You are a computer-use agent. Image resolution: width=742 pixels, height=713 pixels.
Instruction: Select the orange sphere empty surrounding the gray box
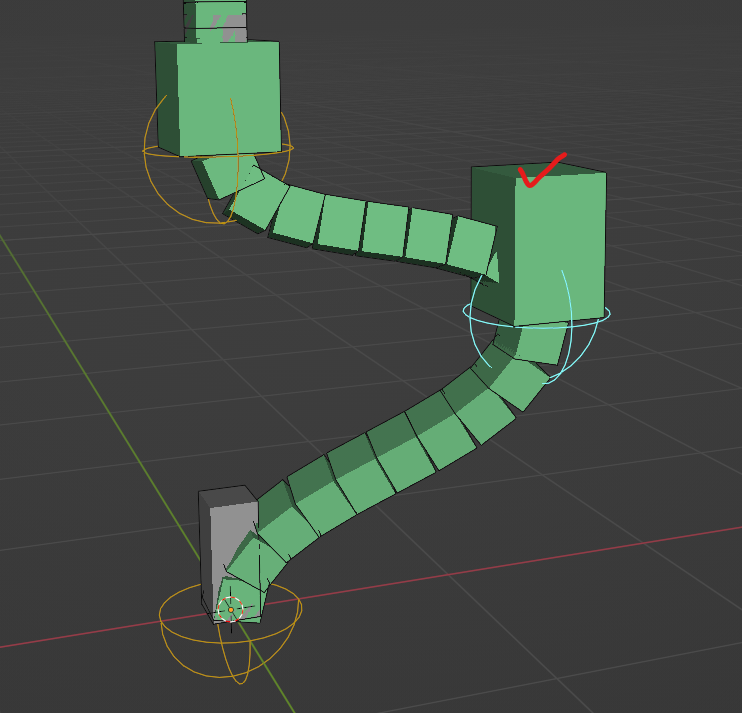[x=230, y=632]
